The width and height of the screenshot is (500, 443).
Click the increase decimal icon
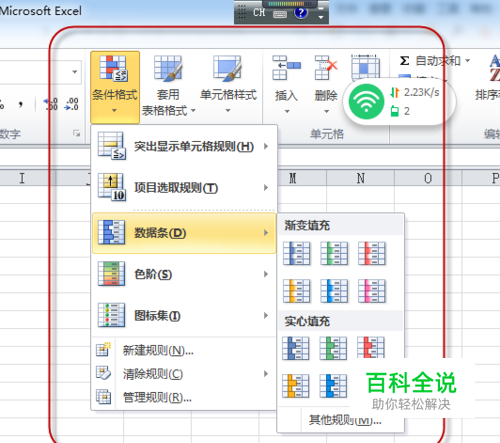(50, 104)
